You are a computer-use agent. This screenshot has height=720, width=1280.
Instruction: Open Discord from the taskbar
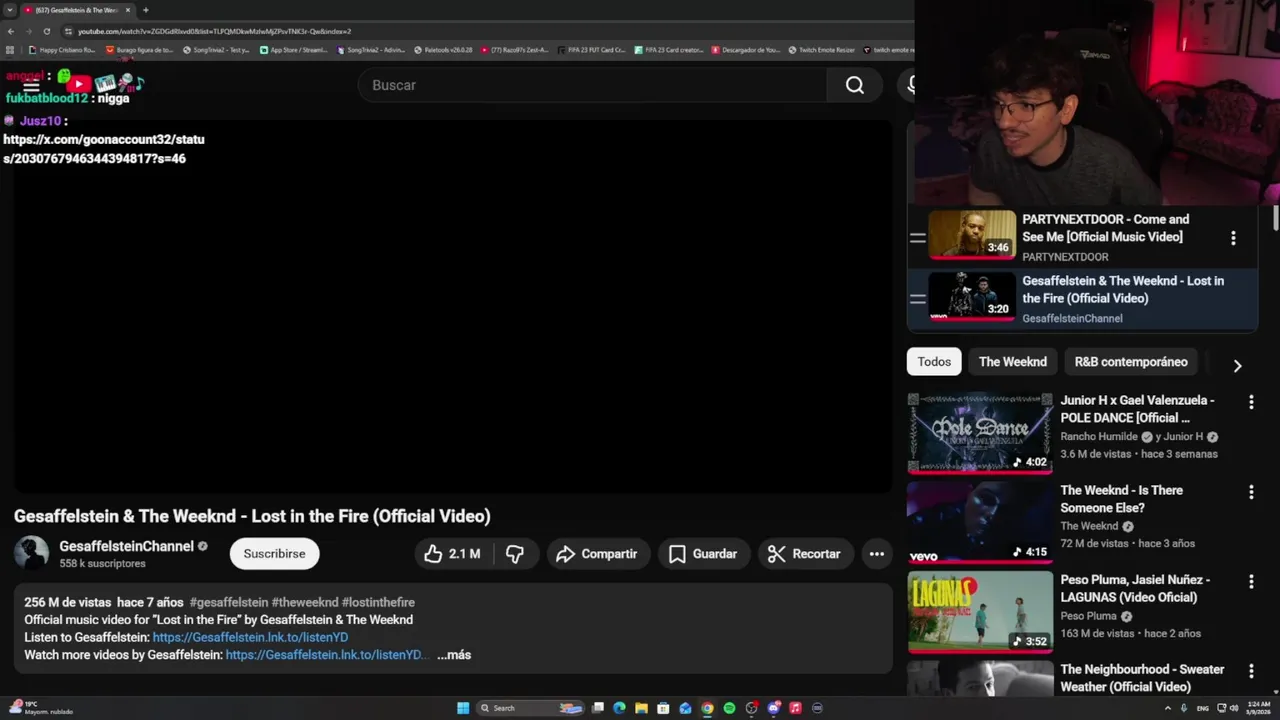coord(774,708)
